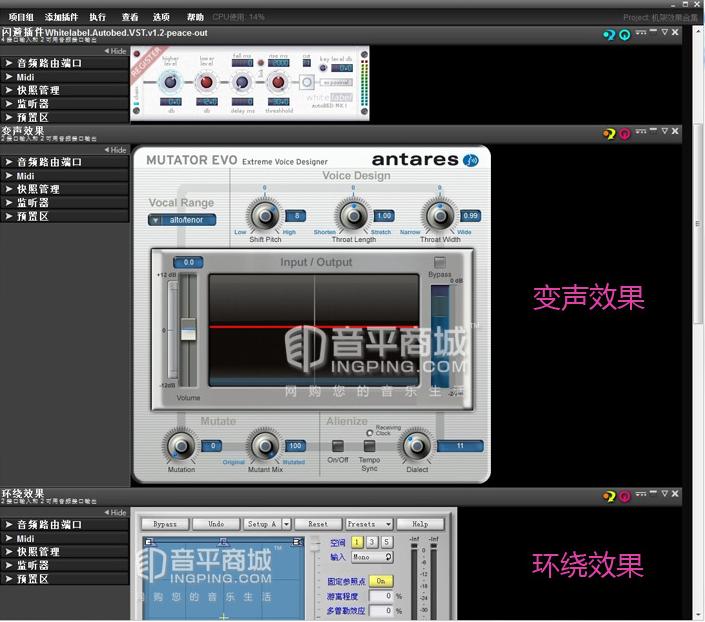Click Hide in 闪避插件 sidebar
This screenshot has height=622, width=705.
pos(116,51)
